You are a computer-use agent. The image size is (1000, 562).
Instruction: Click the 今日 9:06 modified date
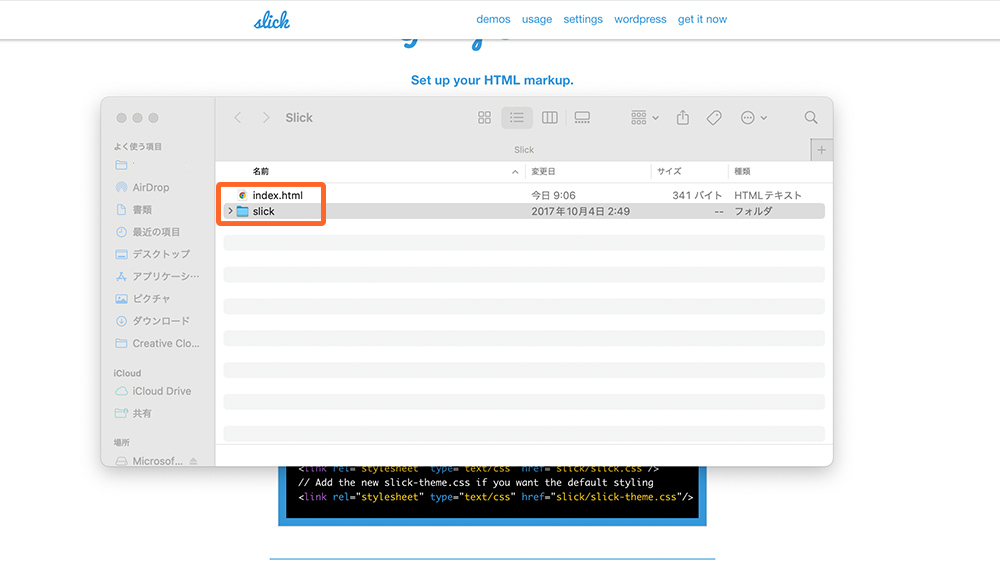click(554, 195)
